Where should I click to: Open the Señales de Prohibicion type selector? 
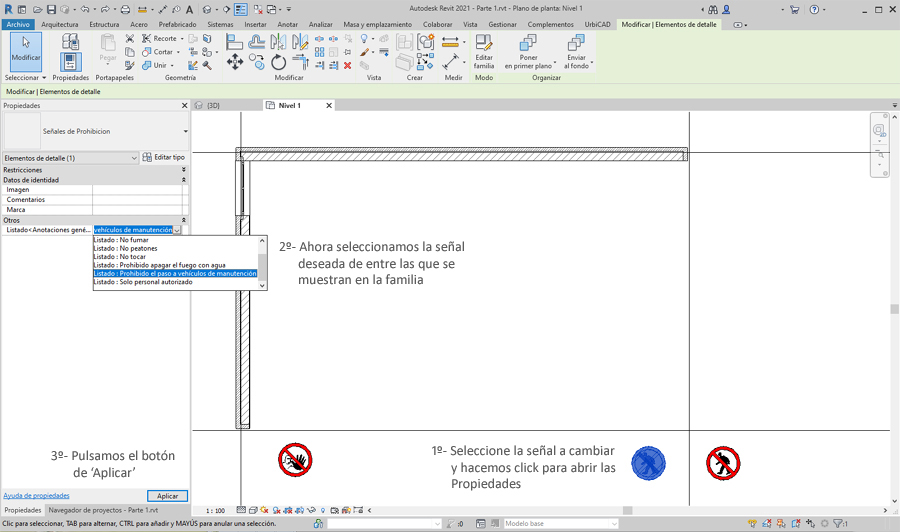point(185,131)
